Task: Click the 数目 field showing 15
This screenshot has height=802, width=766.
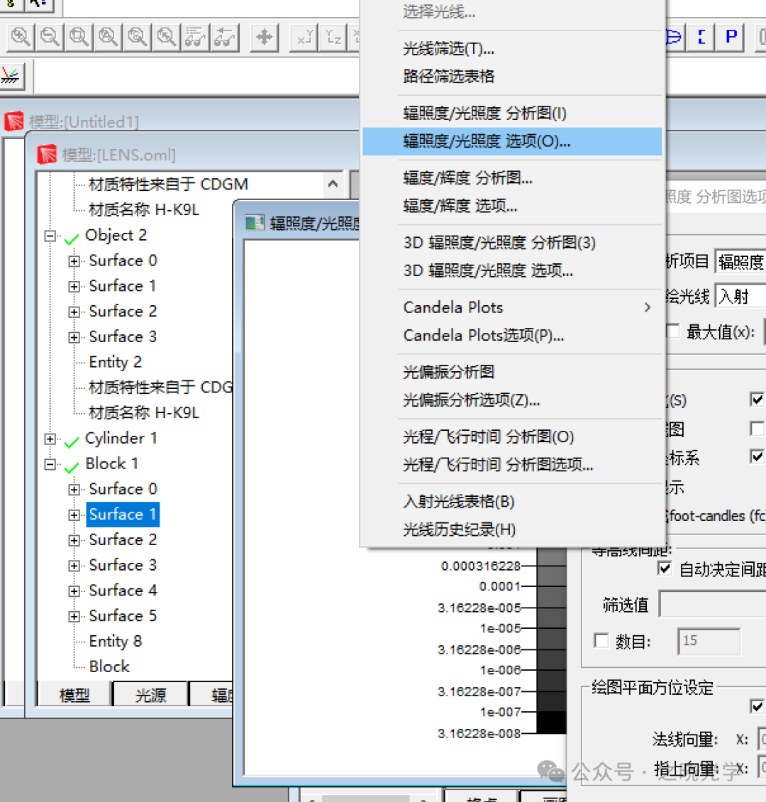Action: coord(709,641)
